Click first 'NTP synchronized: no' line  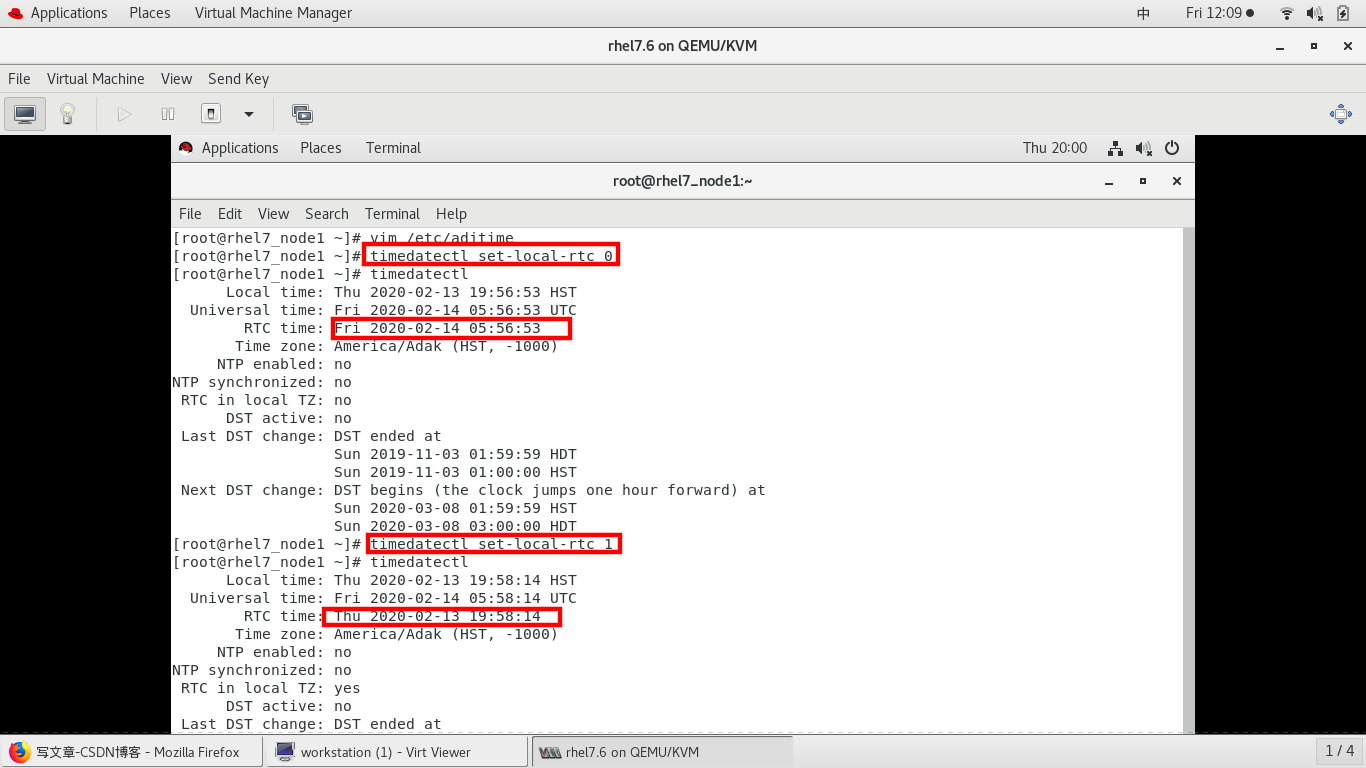tap(262, 382)
